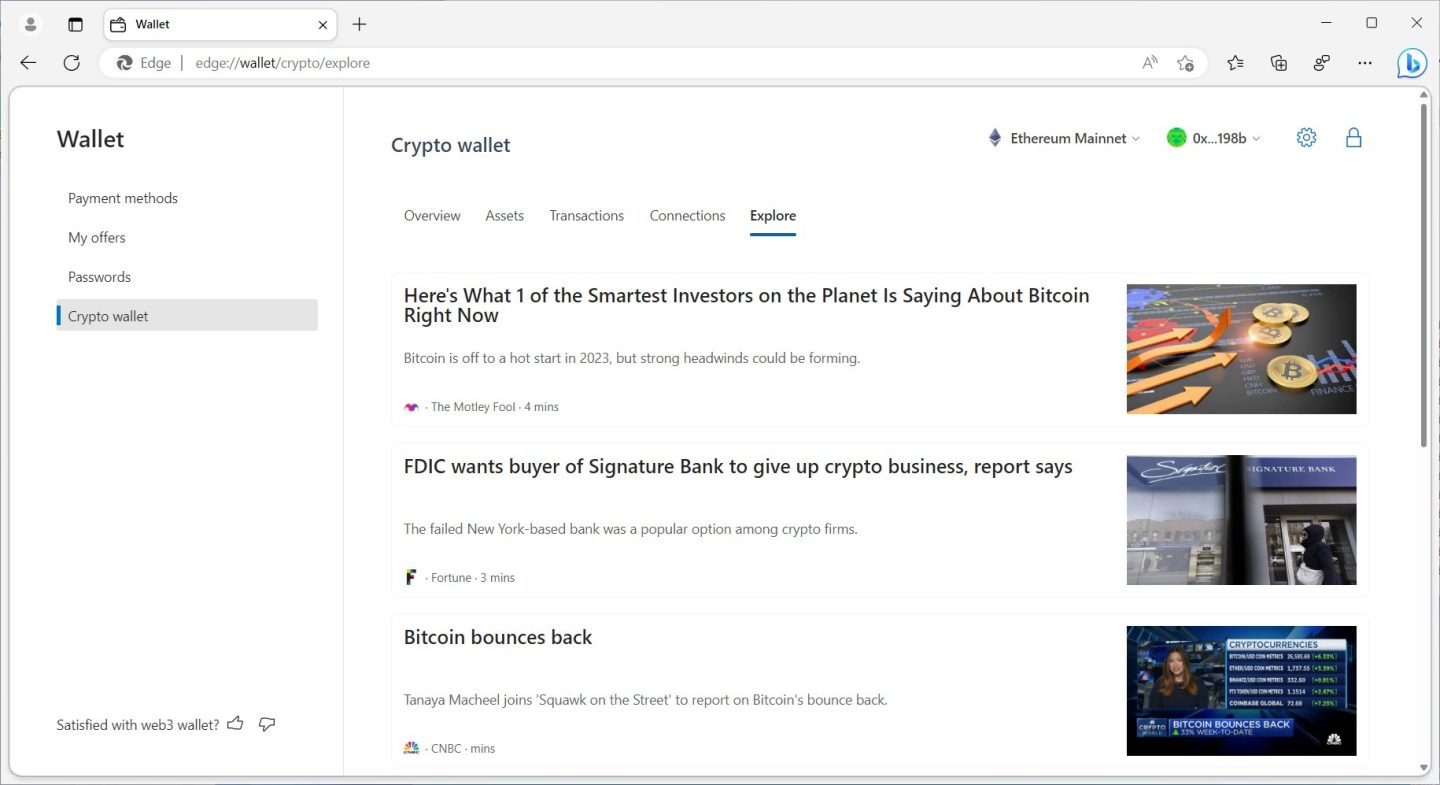Open the browser Settings and more menu
Image resolution: width=1440 pixels, height=785 pixels.
tap(1364, 62)
